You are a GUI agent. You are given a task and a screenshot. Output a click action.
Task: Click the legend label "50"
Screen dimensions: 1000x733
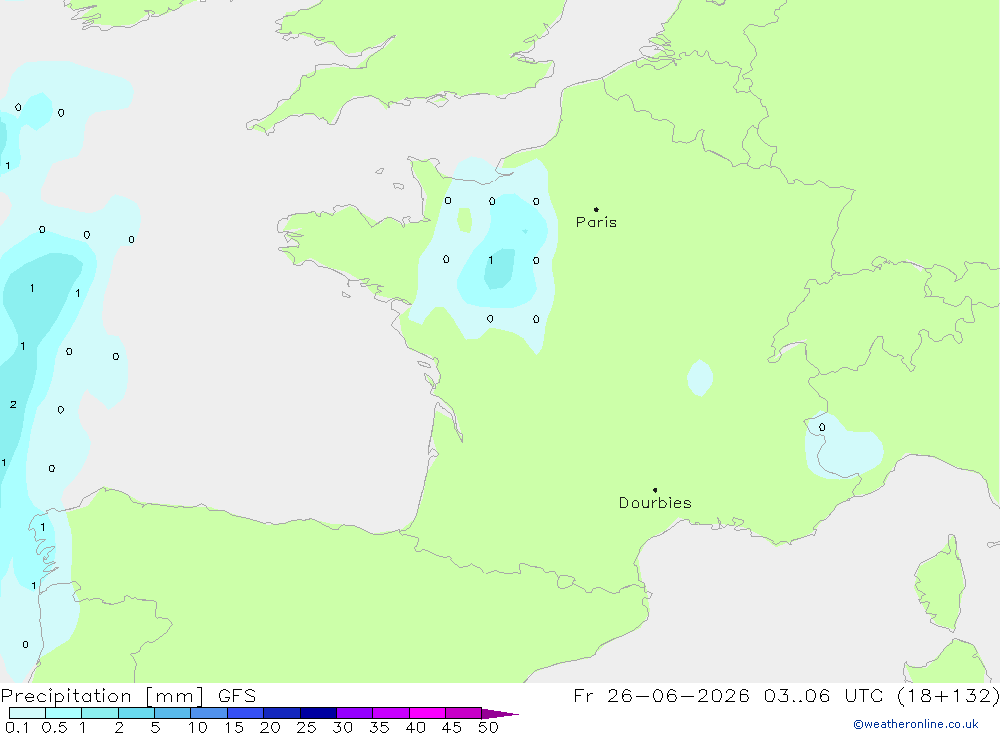(x=488, y=727)
